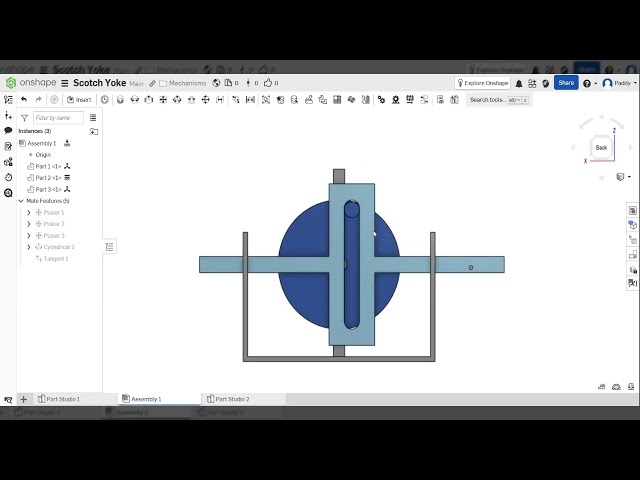Click the blue Share button

(566, 83)
